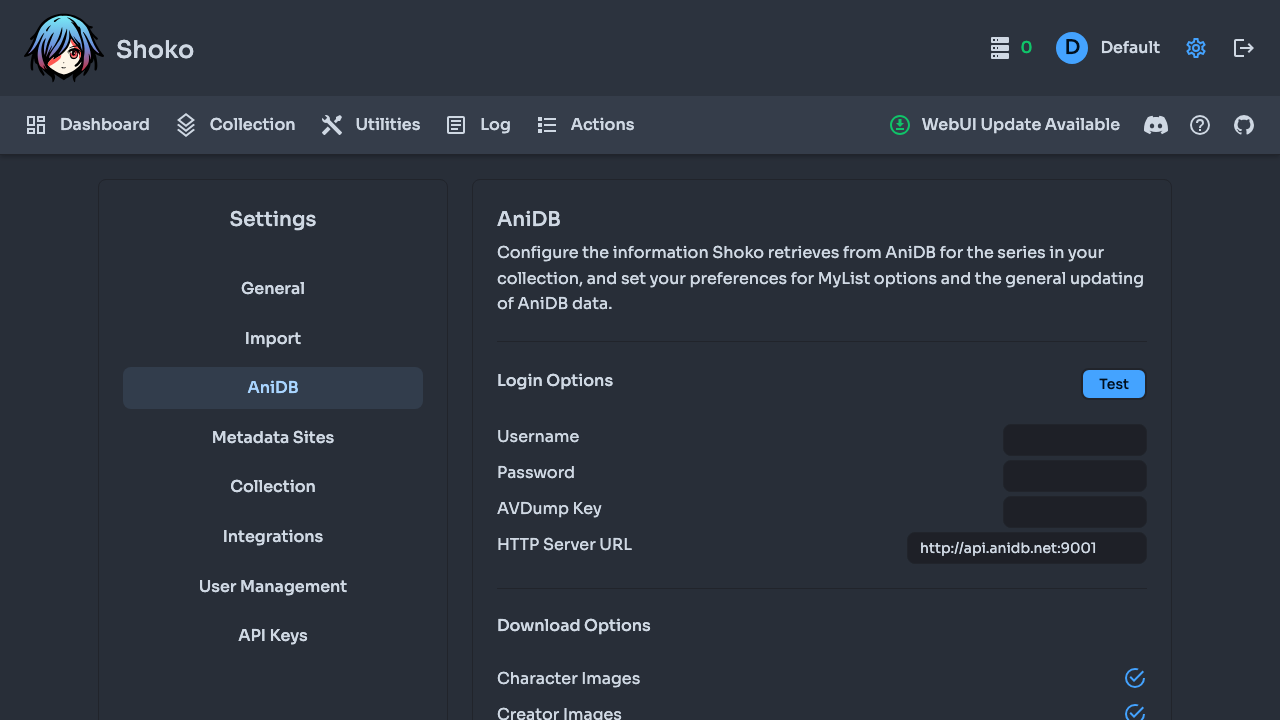Click the HTTP Server URL field
The width and height of the screenshot is (1280, 720).
pos(1027,548)
